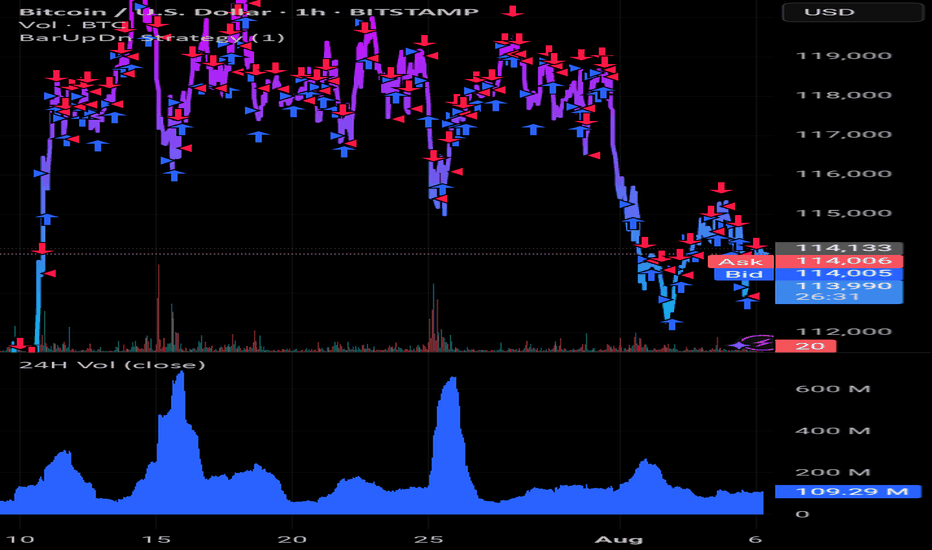Click the red Ask label tag
932x550 pixels.
click(741, 262)
